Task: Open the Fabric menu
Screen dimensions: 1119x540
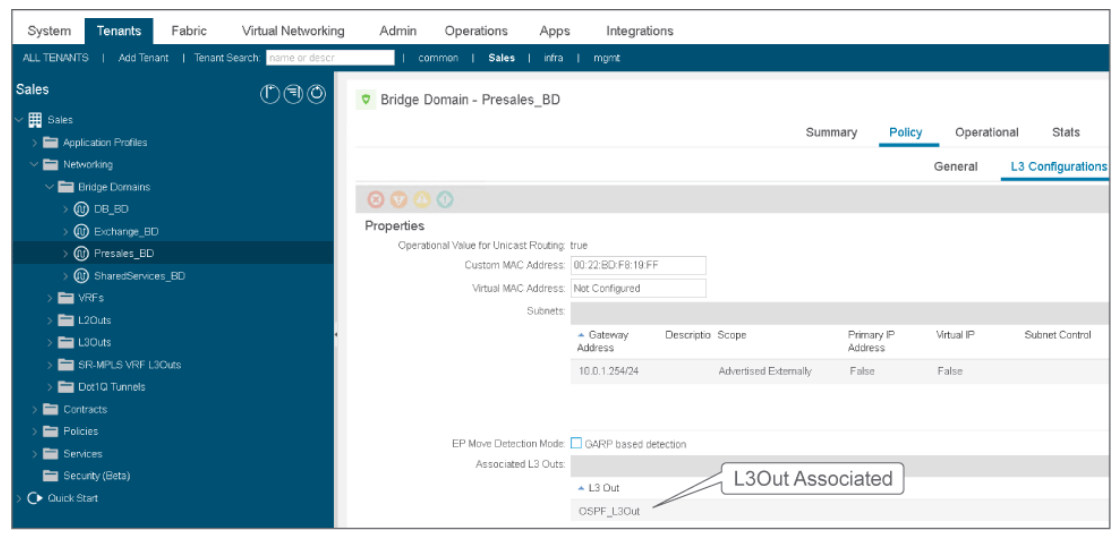Action: (189, 31)
